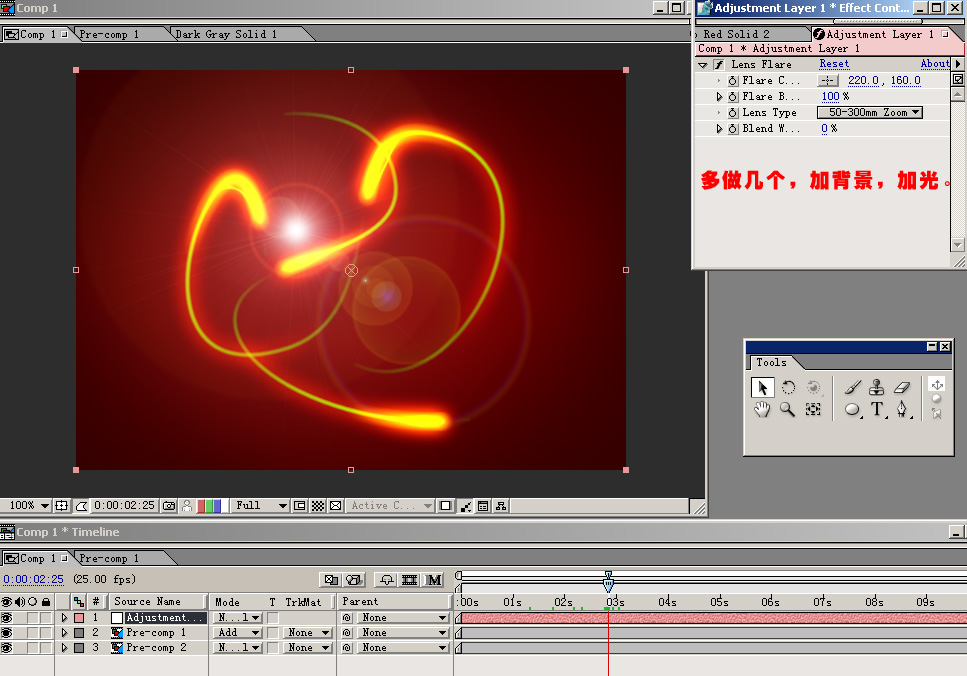Enable Motion Blur with the M button
This screenshot has height=676, width=967.
434,580
